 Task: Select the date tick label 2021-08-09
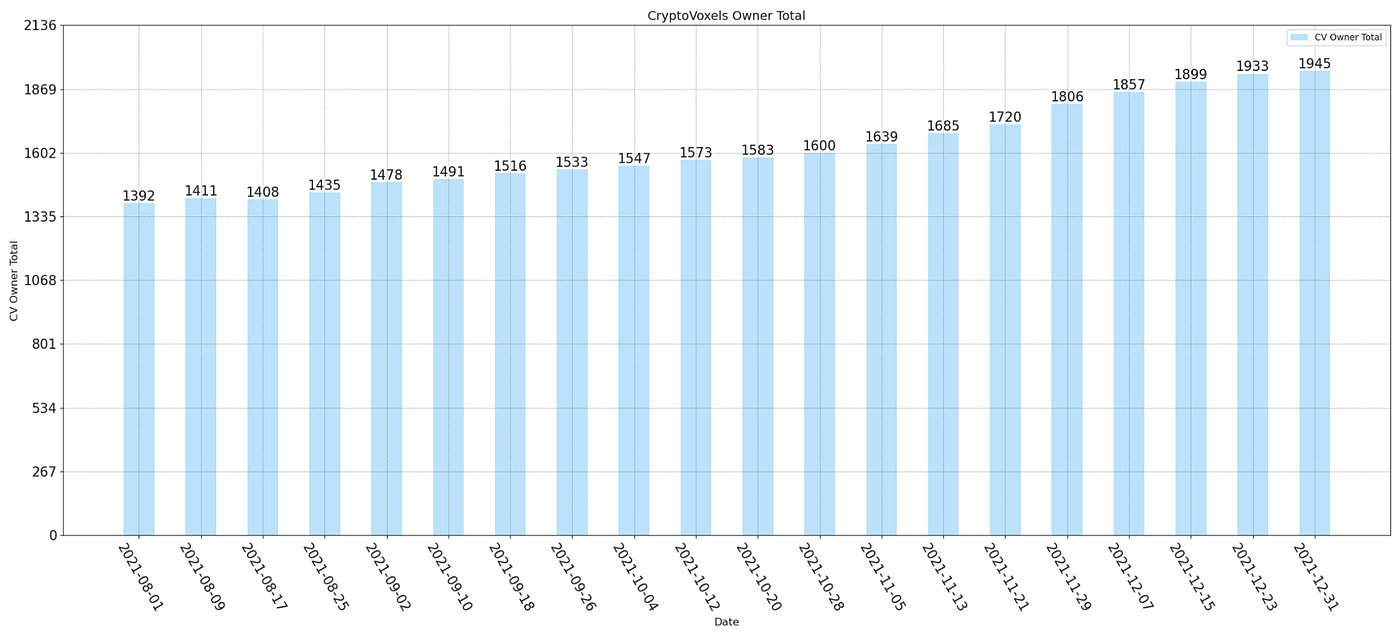(x=202, y=577)
